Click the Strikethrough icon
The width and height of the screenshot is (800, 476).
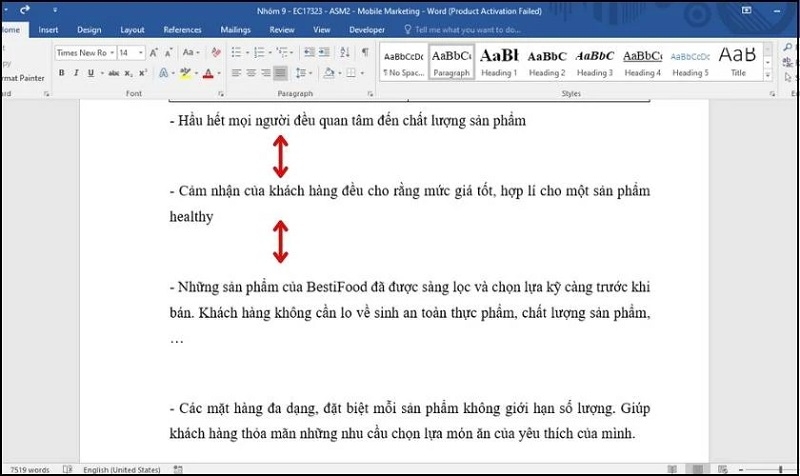(113, 73)
